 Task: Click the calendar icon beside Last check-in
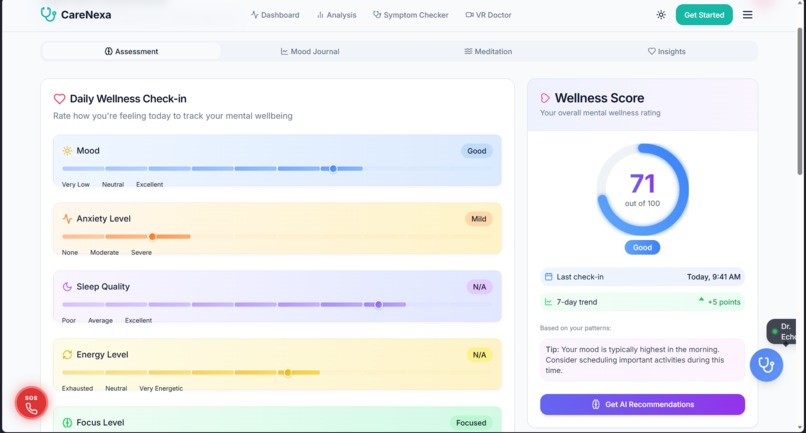pyautogui.click(x=548, y=277)
